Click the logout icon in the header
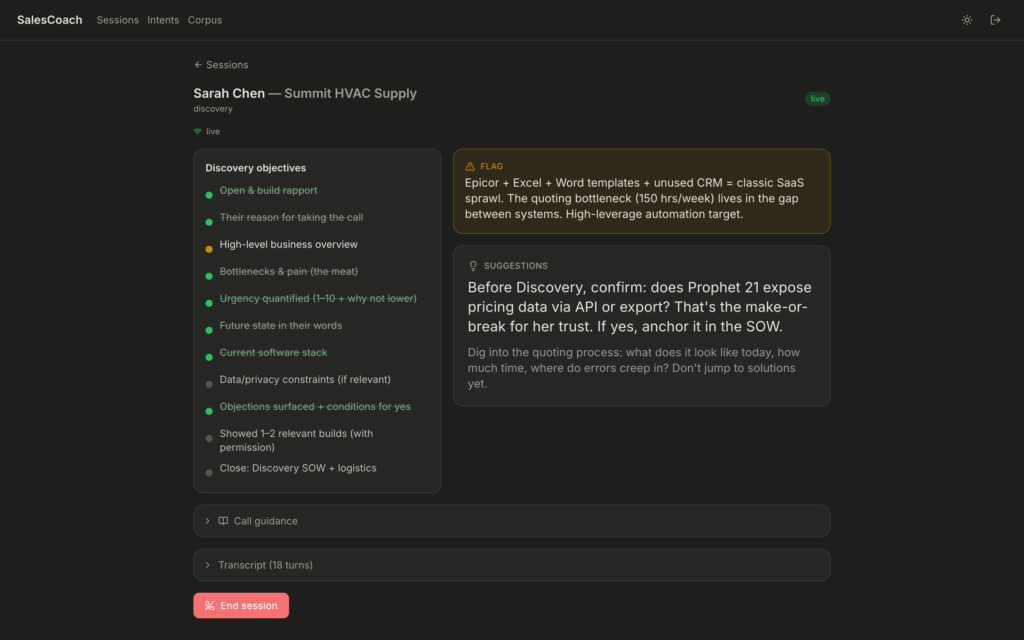Image resolution: width=1024 pixels, height=640 pixels. tap(995, 20)
